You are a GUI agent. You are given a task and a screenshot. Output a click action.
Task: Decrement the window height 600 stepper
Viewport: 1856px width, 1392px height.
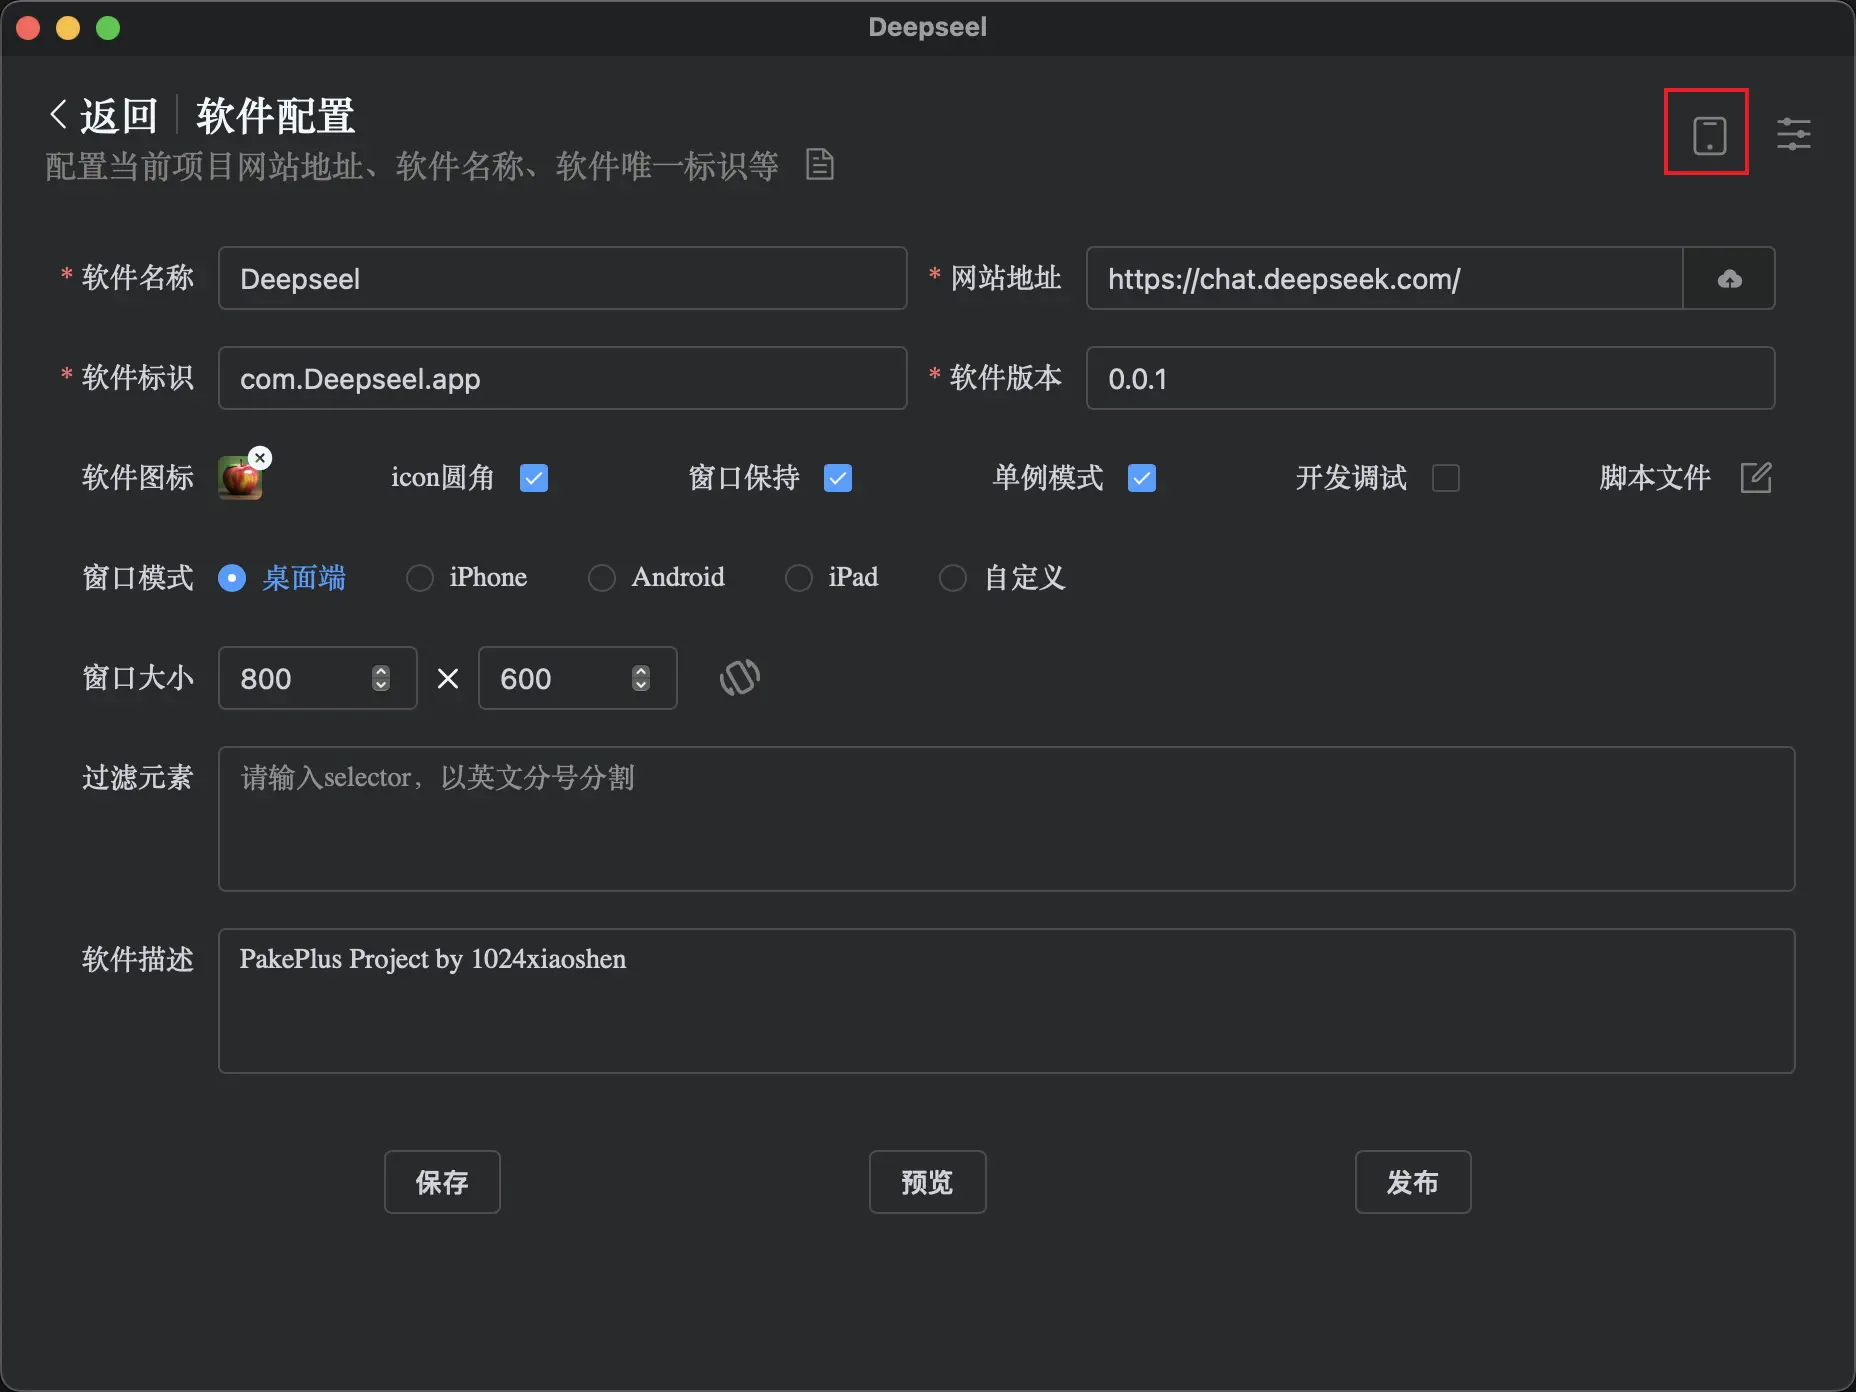pyautogui.click(x=641, y=685)
